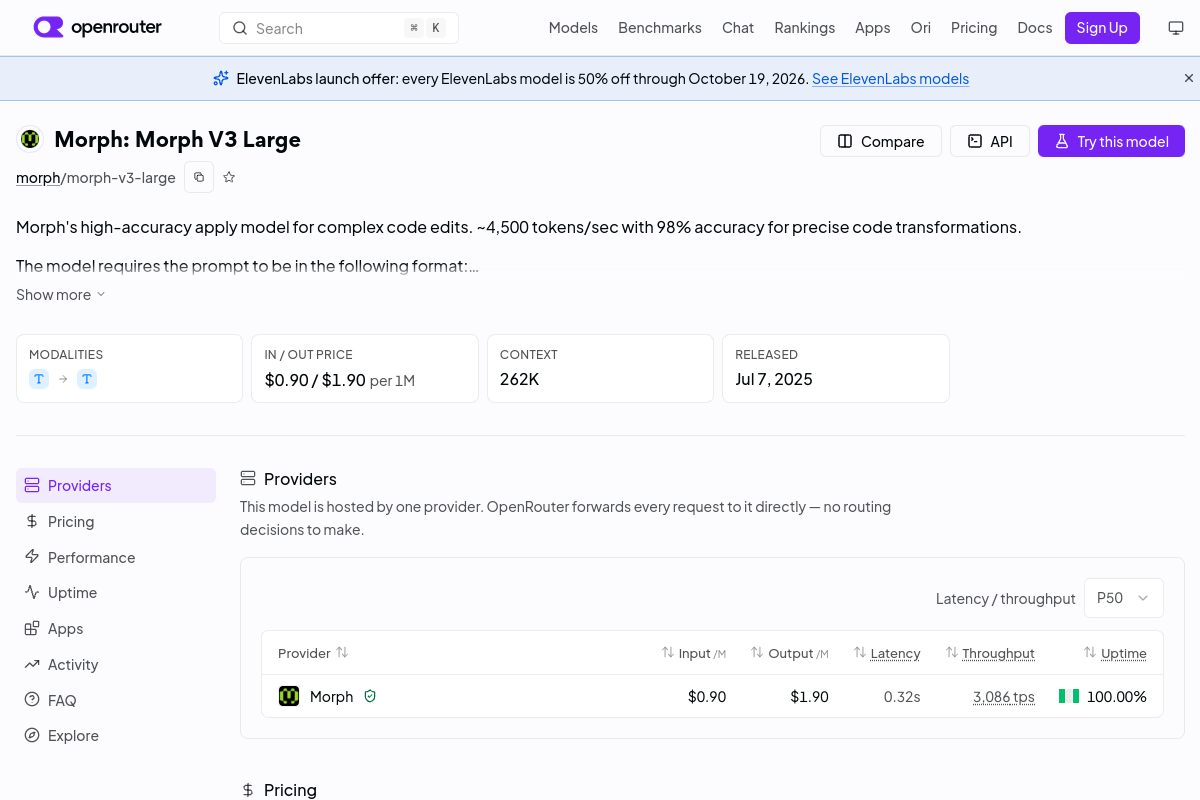1200x800 pixels.
Task: Select Providers in the sidebar
Action: coord(116,486)
